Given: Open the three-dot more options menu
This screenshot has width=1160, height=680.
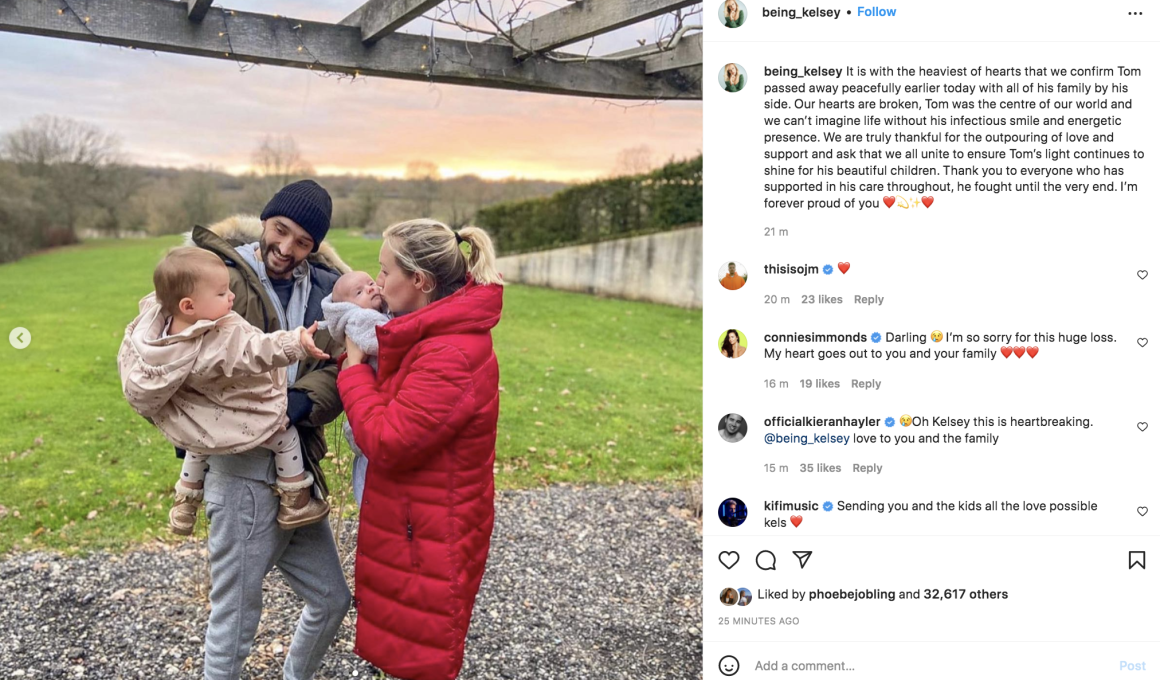Looking at the screenshot, I should [x=1135, y=13].
